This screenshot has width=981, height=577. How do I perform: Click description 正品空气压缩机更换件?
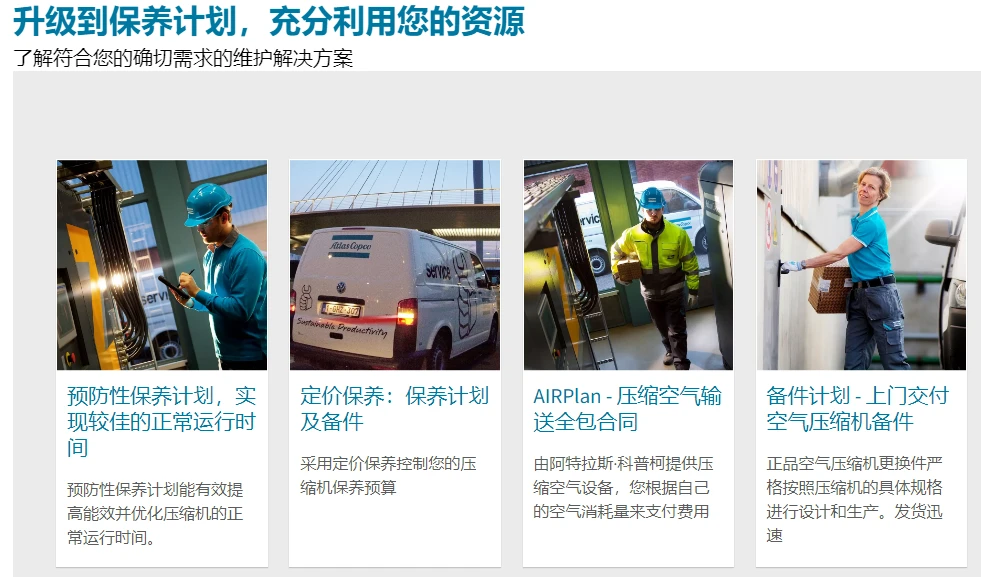pos(855,499)
